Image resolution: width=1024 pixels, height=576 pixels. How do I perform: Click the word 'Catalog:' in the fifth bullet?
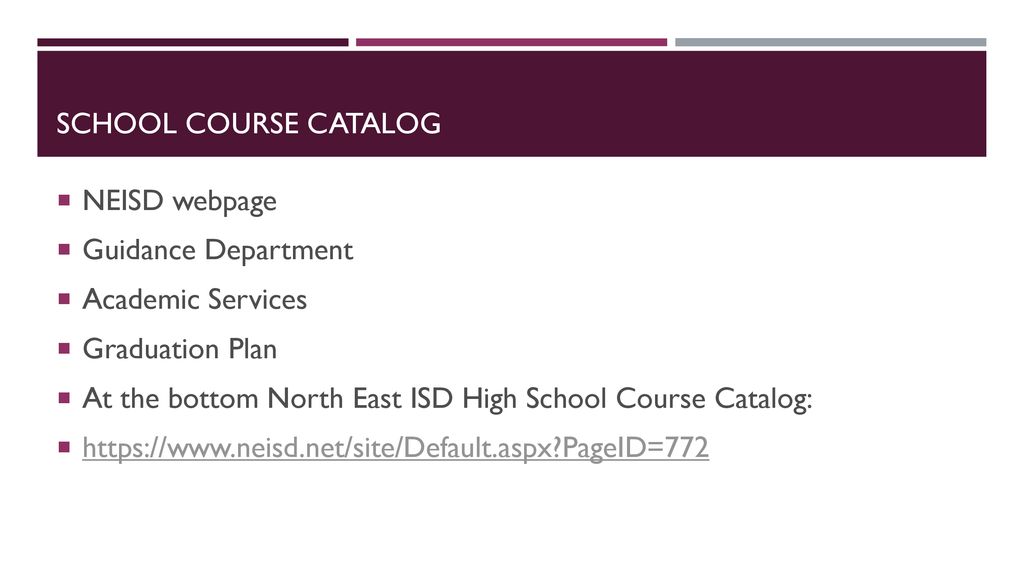coord(763,399)
